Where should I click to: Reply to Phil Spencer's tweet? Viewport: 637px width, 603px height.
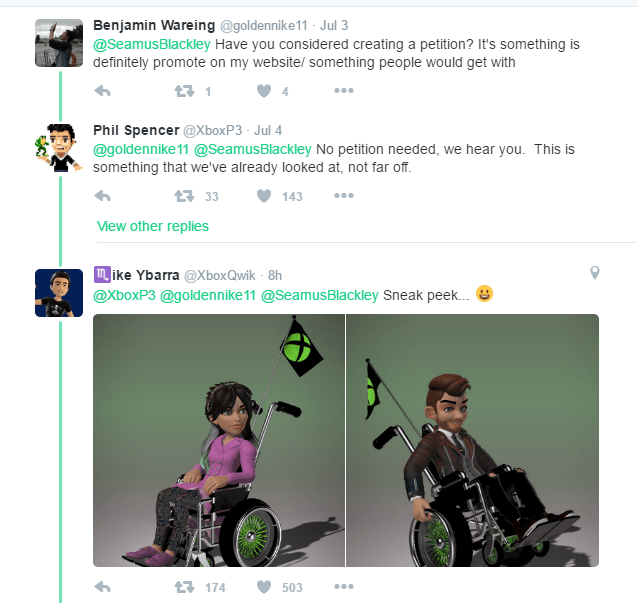[x=102, y=196]
